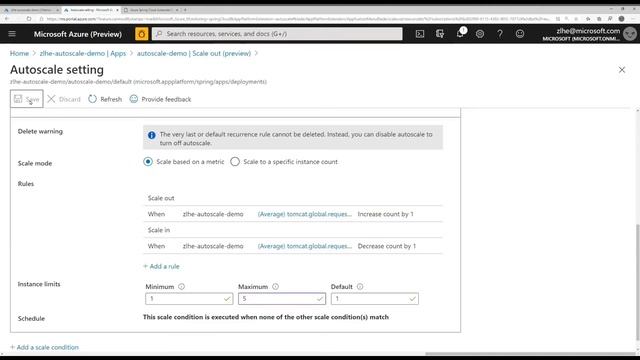
Task: Click Add a scale condition
Action: tap(44, 347)
